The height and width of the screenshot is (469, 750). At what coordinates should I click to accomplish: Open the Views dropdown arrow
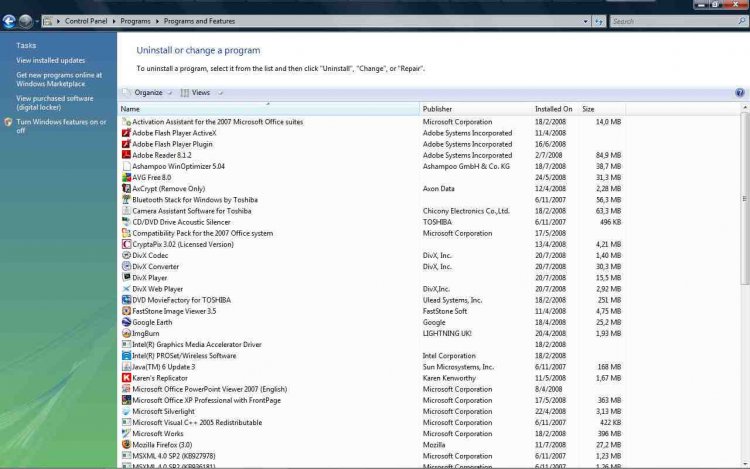click(221, 93)
